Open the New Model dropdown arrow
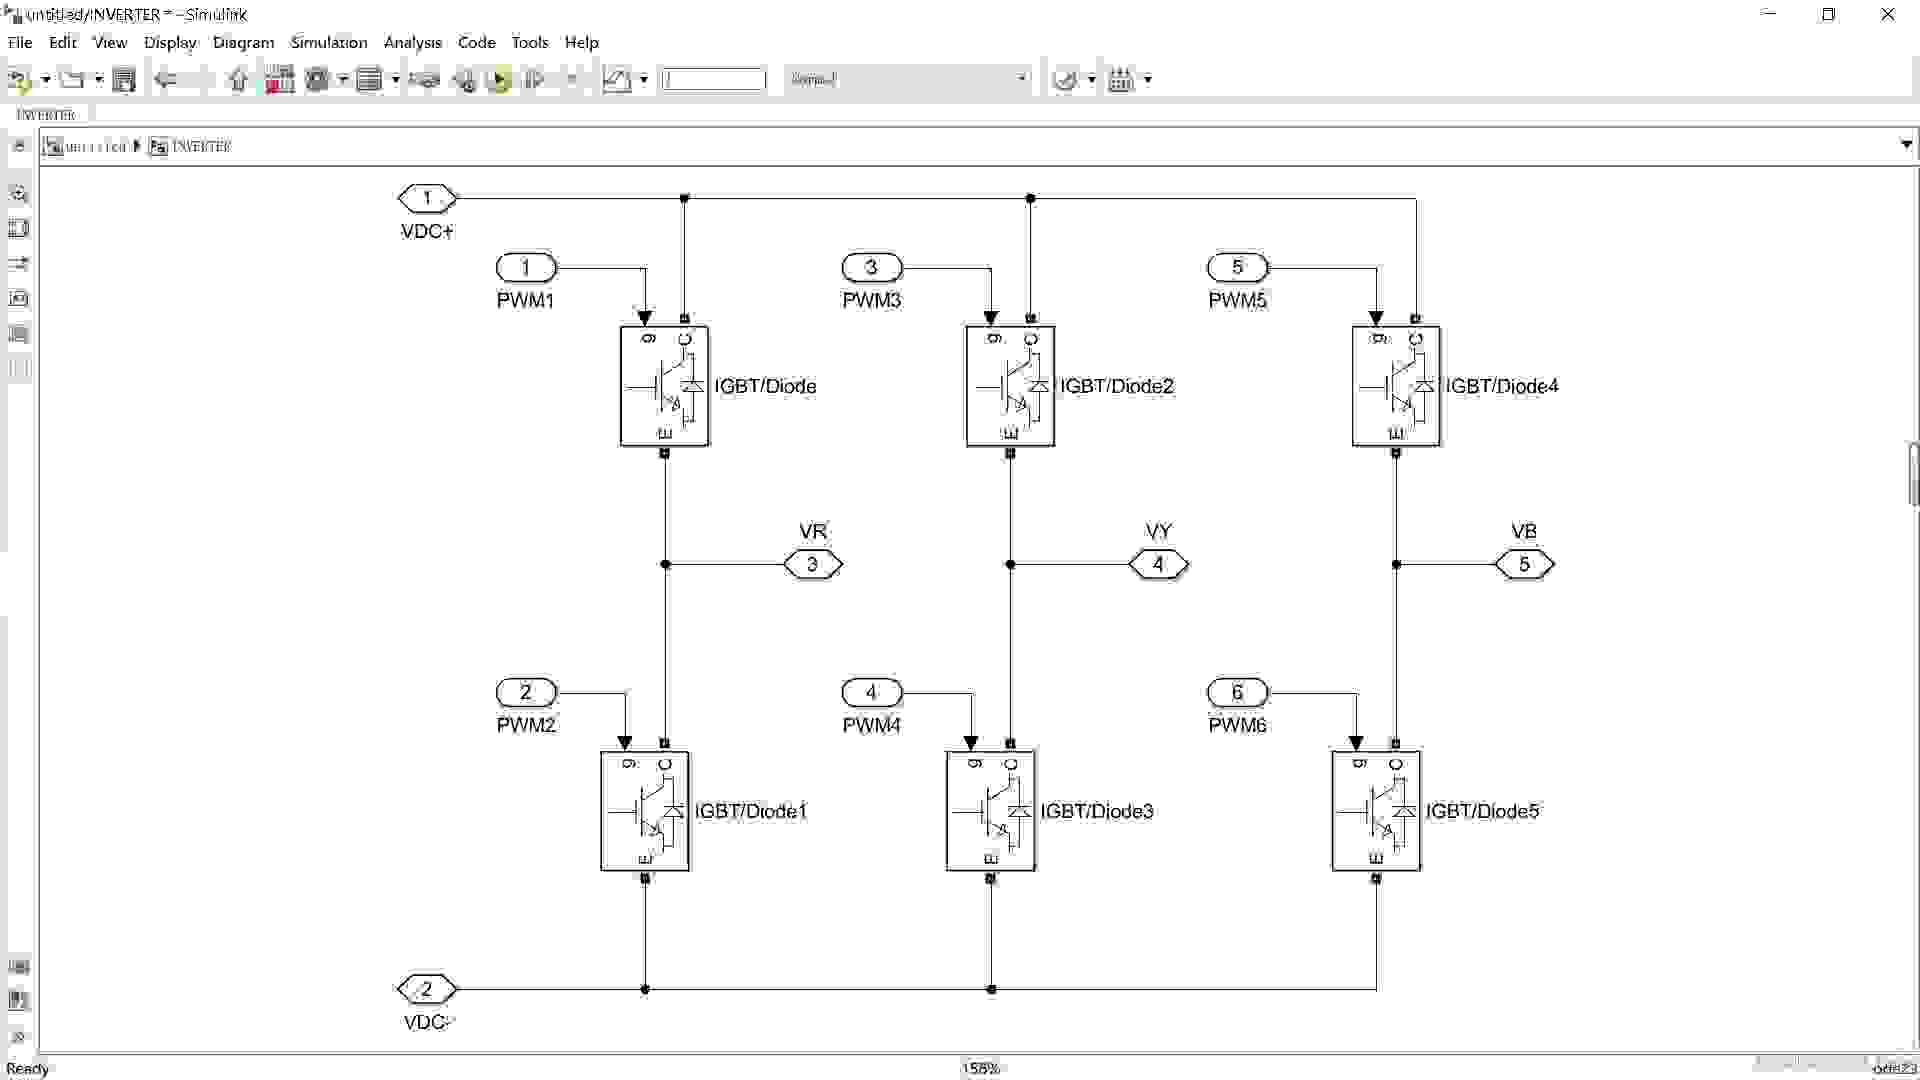 (45, 80)
